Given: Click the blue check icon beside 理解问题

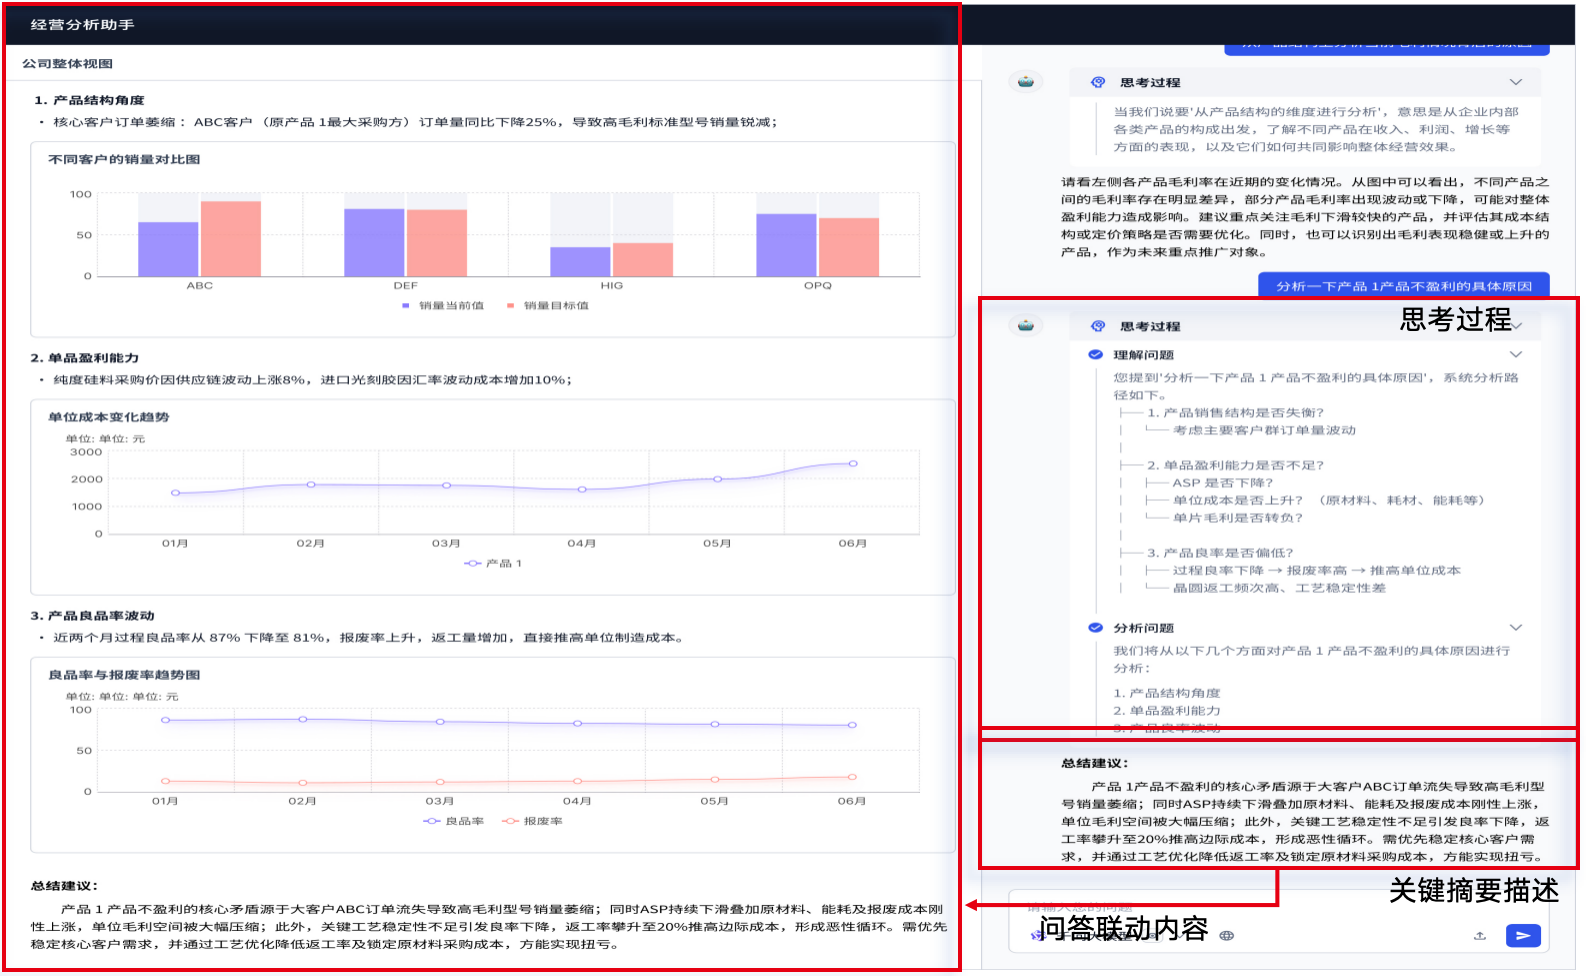Looking at the screenshot, I should 1095,355.
